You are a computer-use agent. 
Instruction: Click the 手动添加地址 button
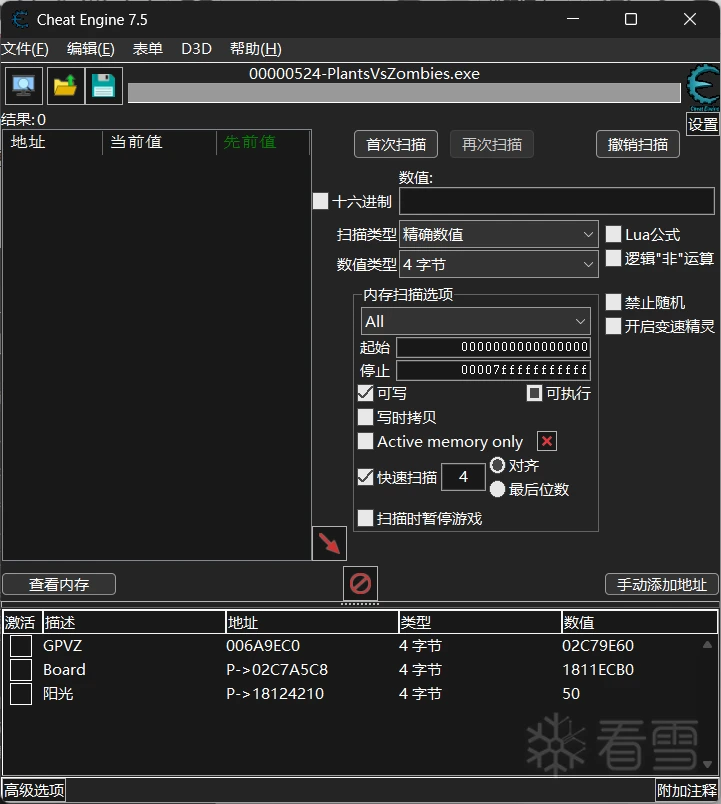(x=662, y=584)
